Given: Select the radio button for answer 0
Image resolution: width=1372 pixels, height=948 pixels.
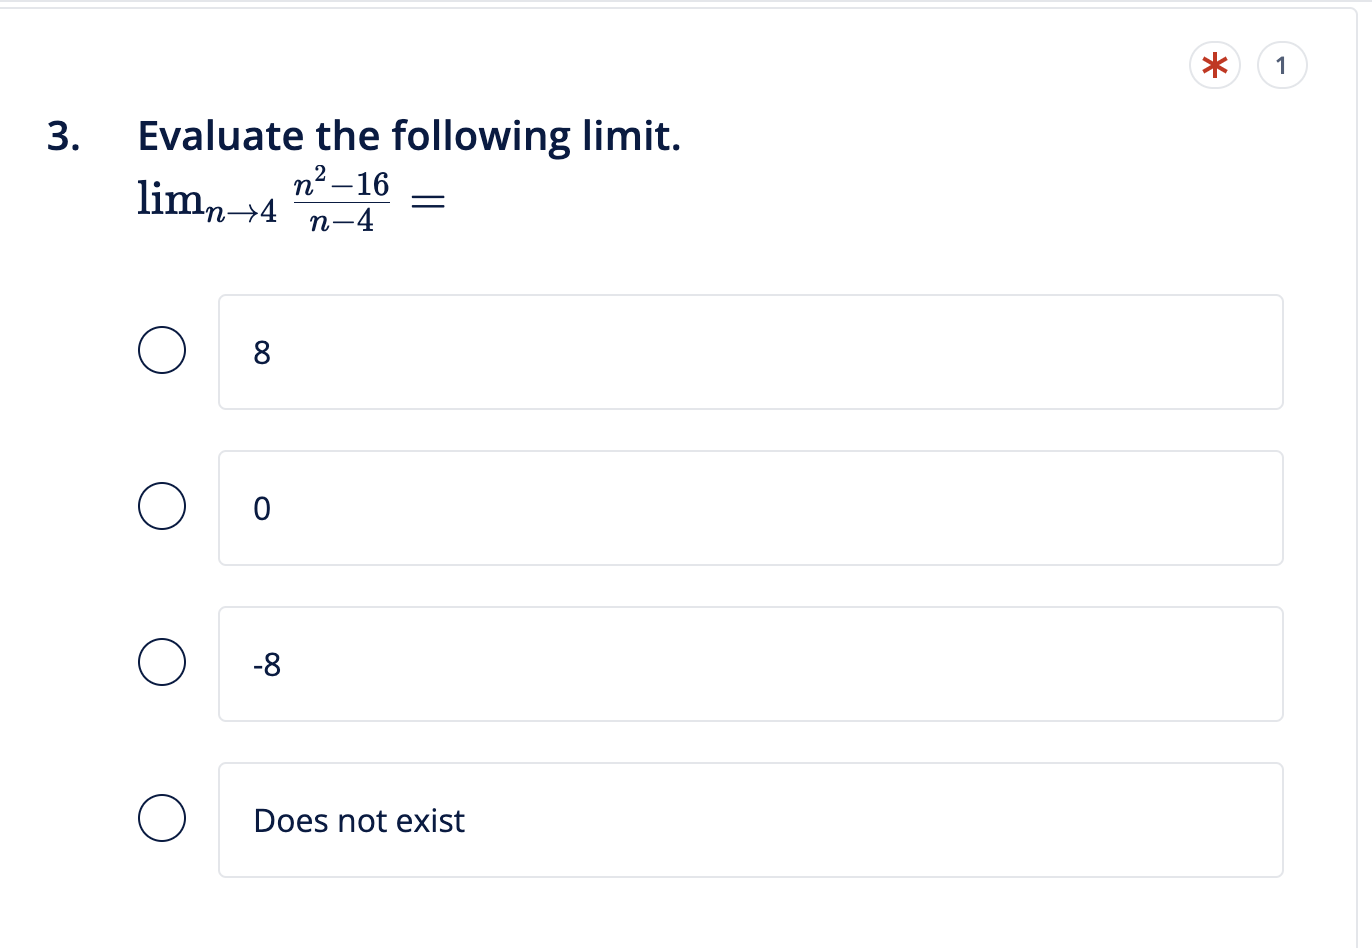Looking at the screenshot, I should click(162, 506).
